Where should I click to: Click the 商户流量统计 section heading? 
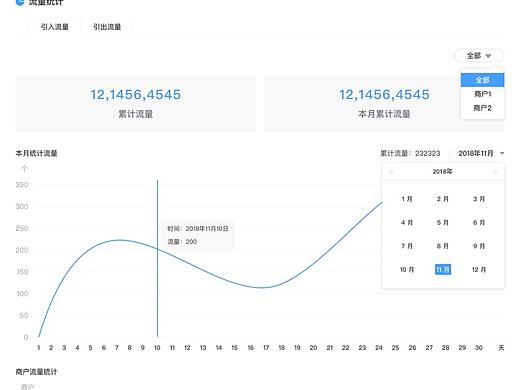36,372
